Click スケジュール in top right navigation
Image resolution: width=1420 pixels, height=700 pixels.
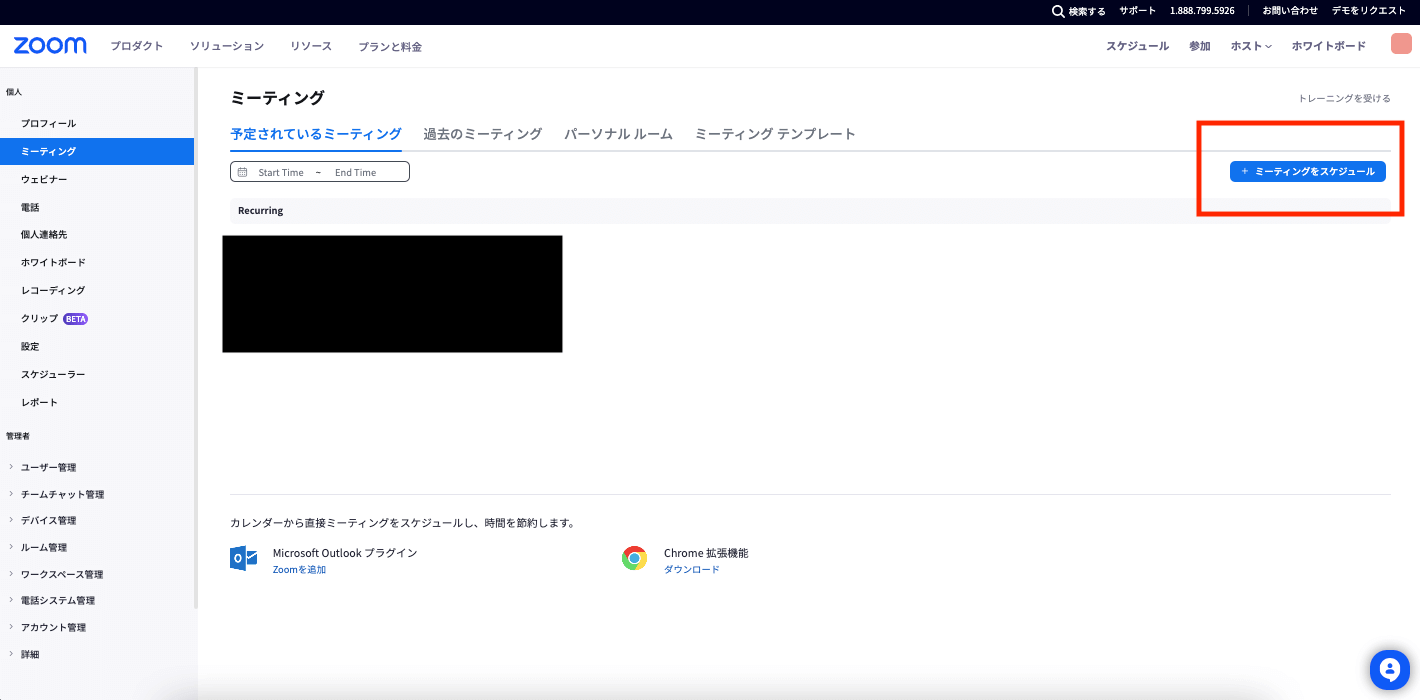(x=1137, y=46)
